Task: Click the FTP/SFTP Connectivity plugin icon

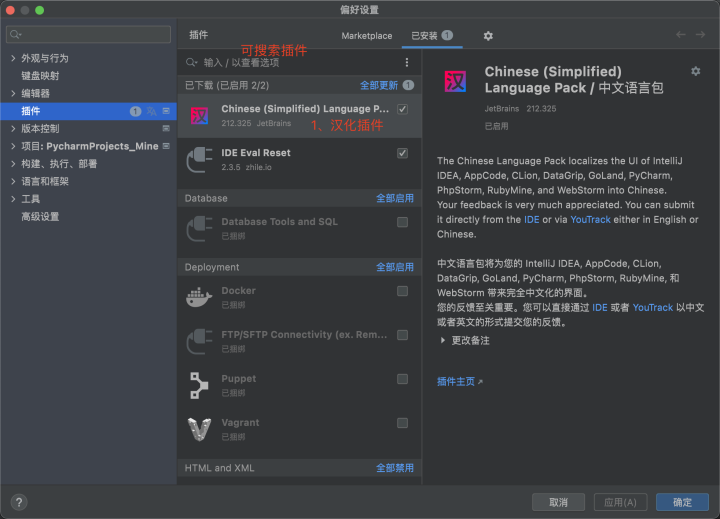Action: pyautogui.click(x=199, y=341)
